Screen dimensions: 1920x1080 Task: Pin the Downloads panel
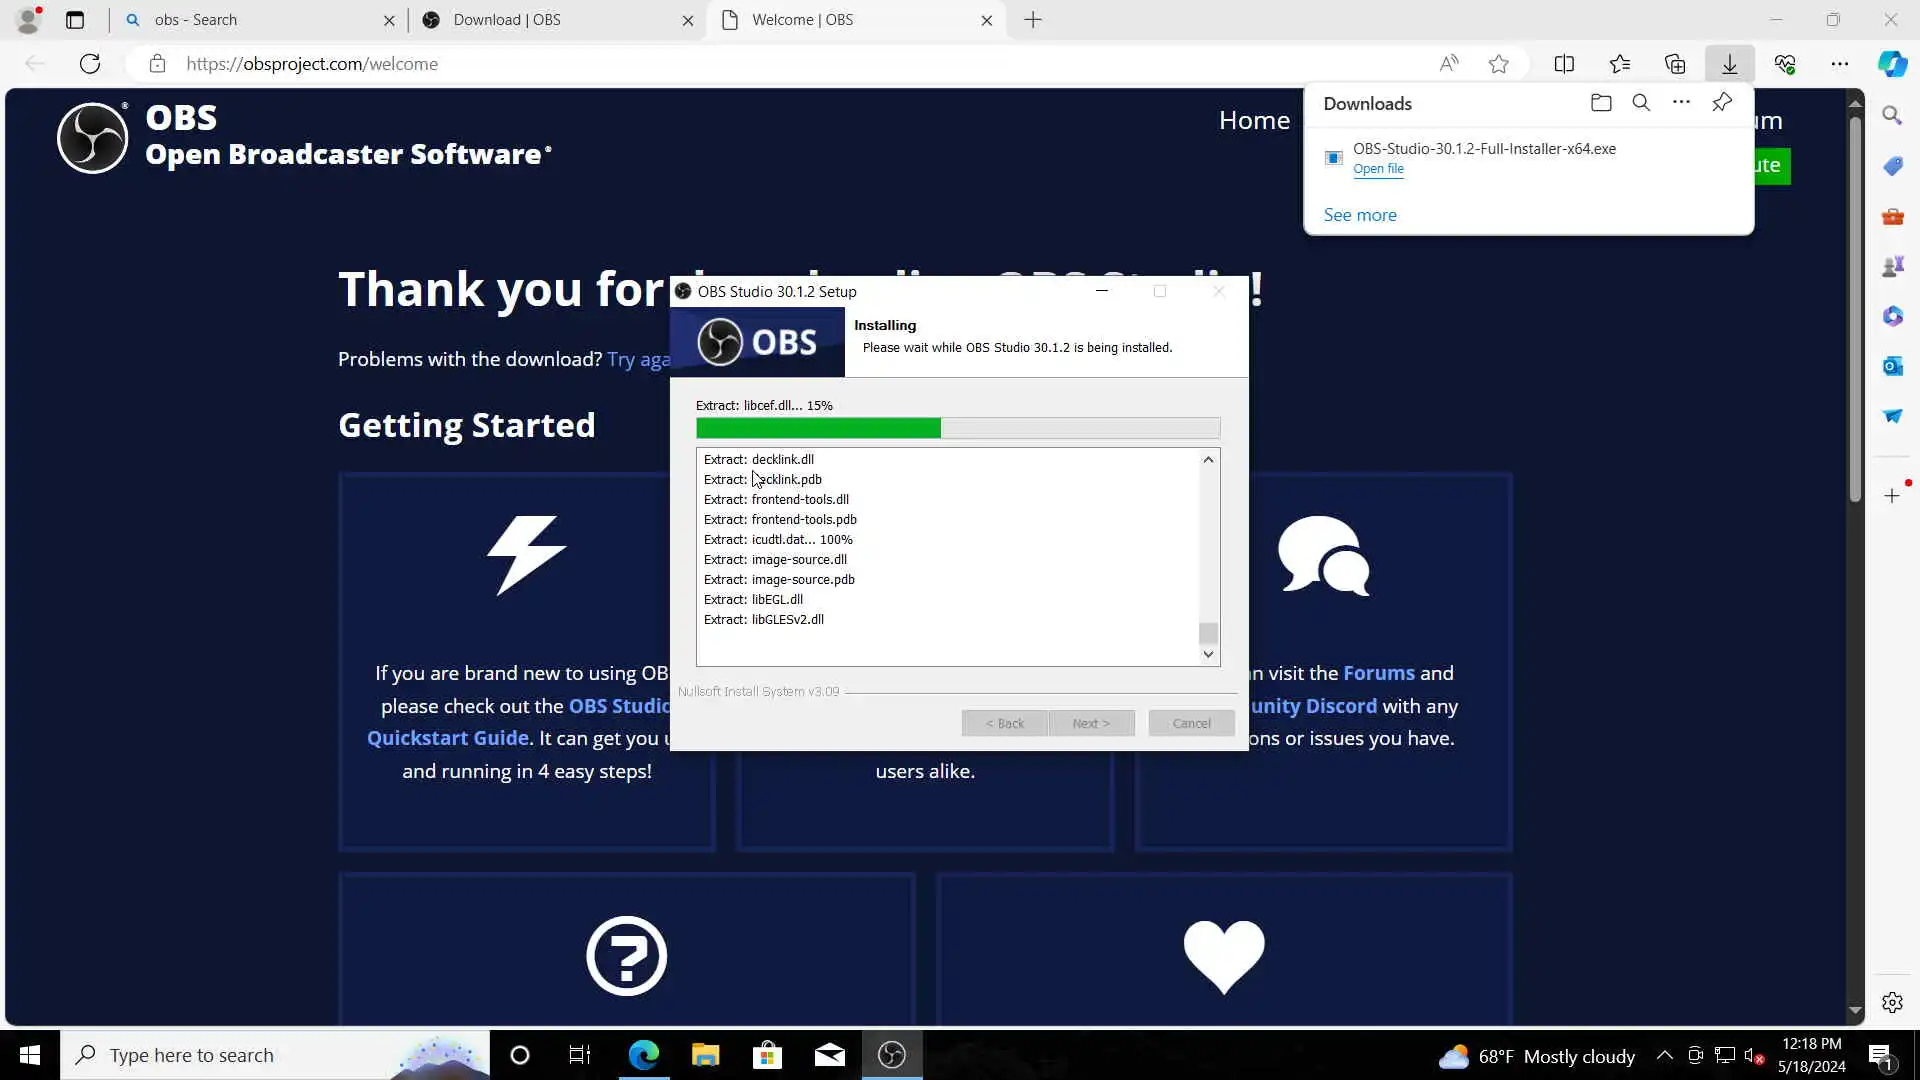coord(1722,103)
